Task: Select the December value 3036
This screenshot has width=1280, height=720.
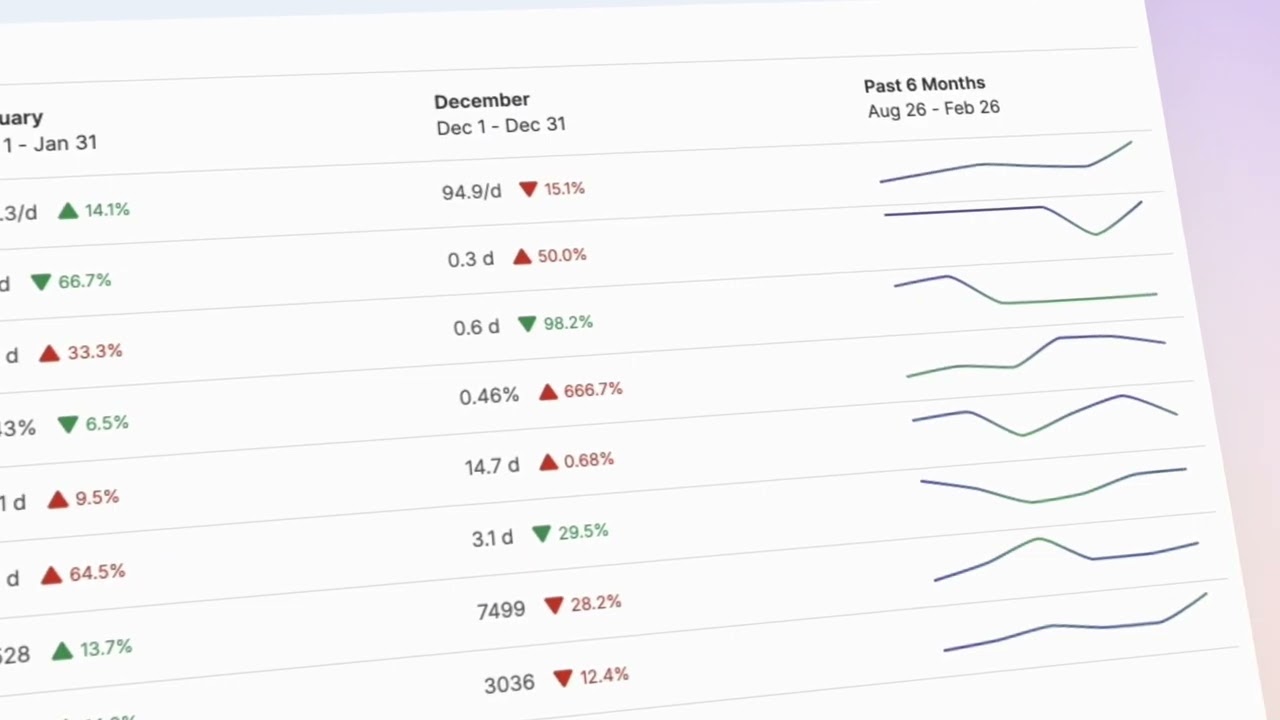Action: (x=509, y=684)
